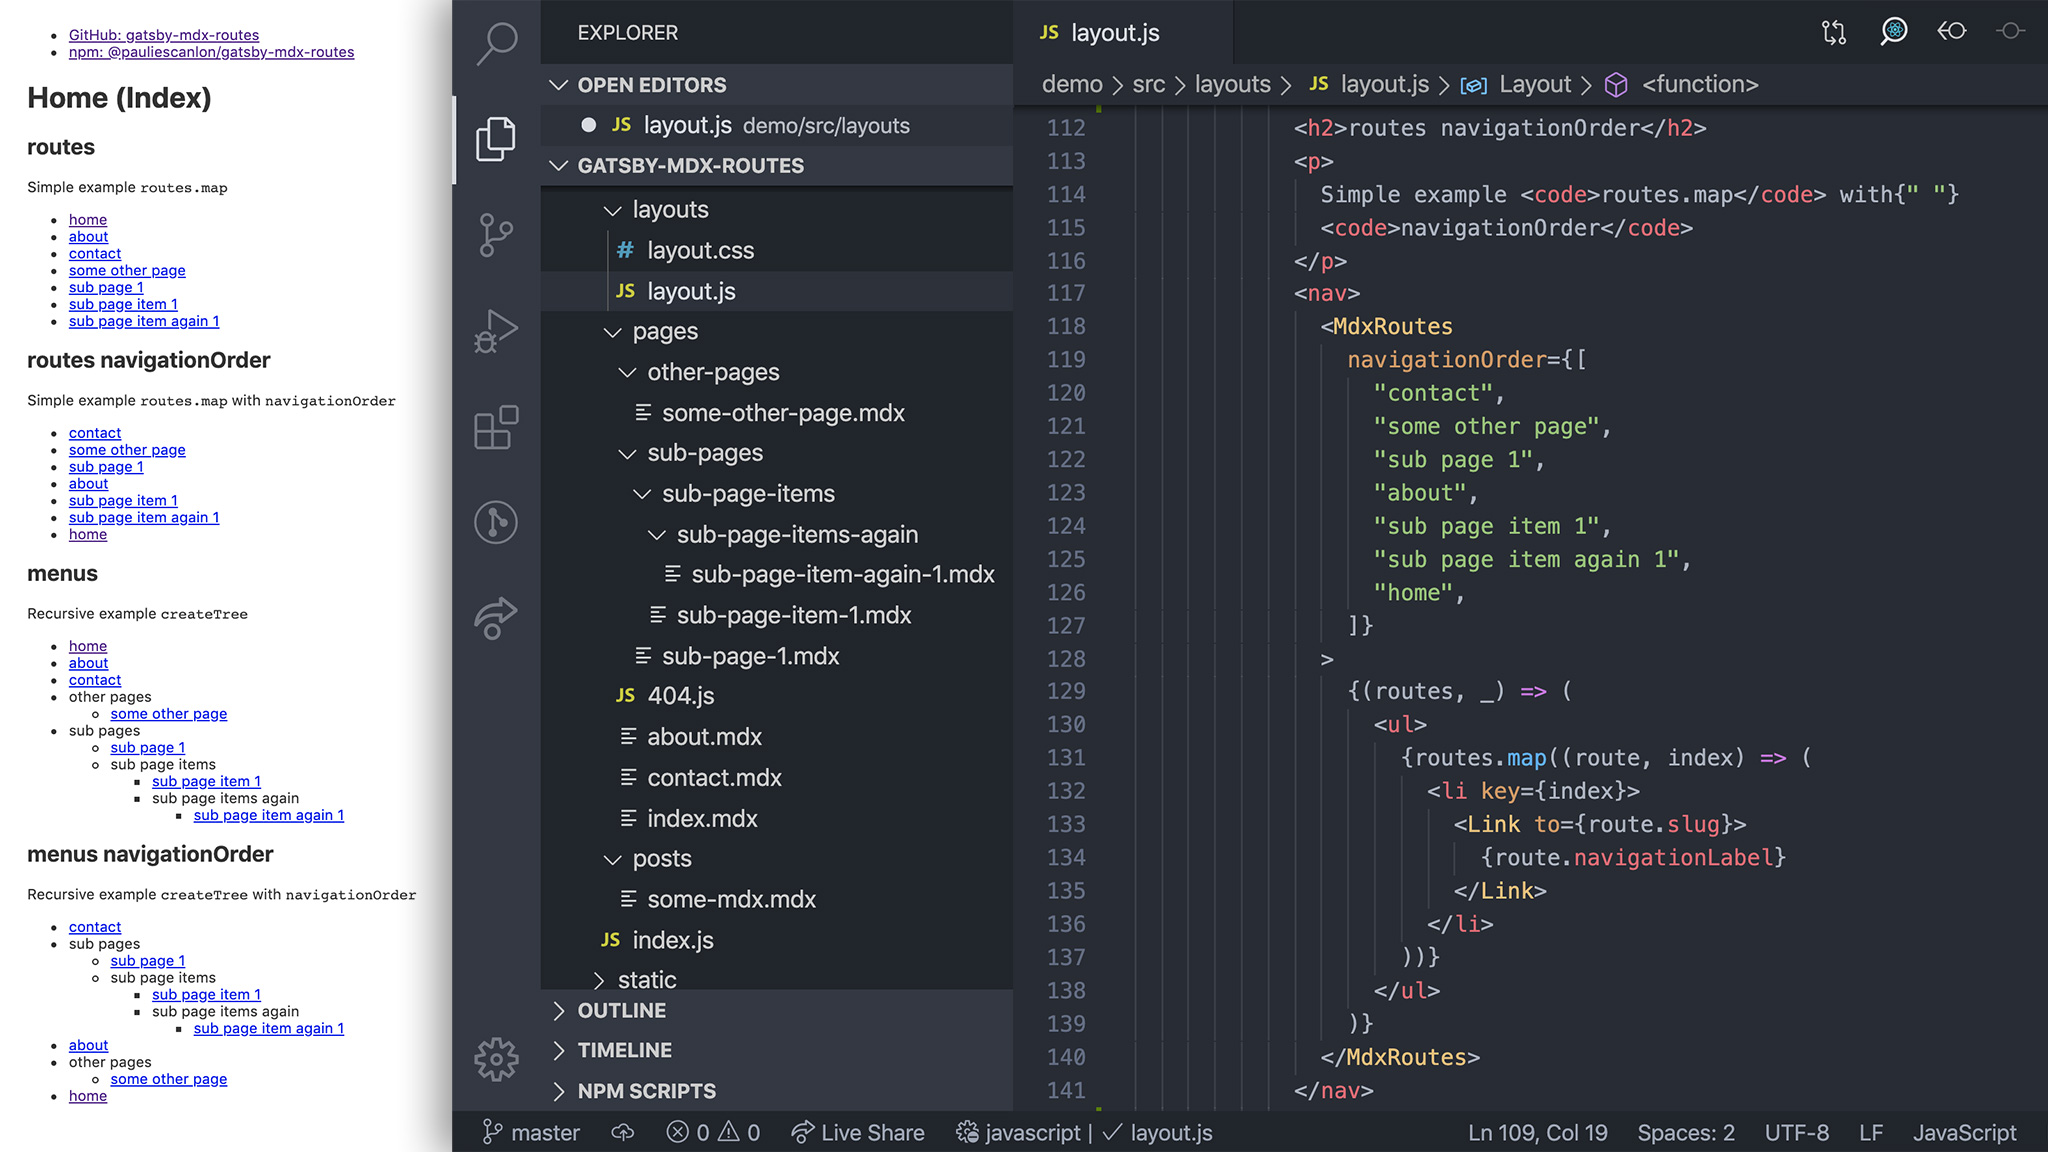Start Live Share from status bar
Viewport: 2048px width, 1152px height.
click(858, 1132)
